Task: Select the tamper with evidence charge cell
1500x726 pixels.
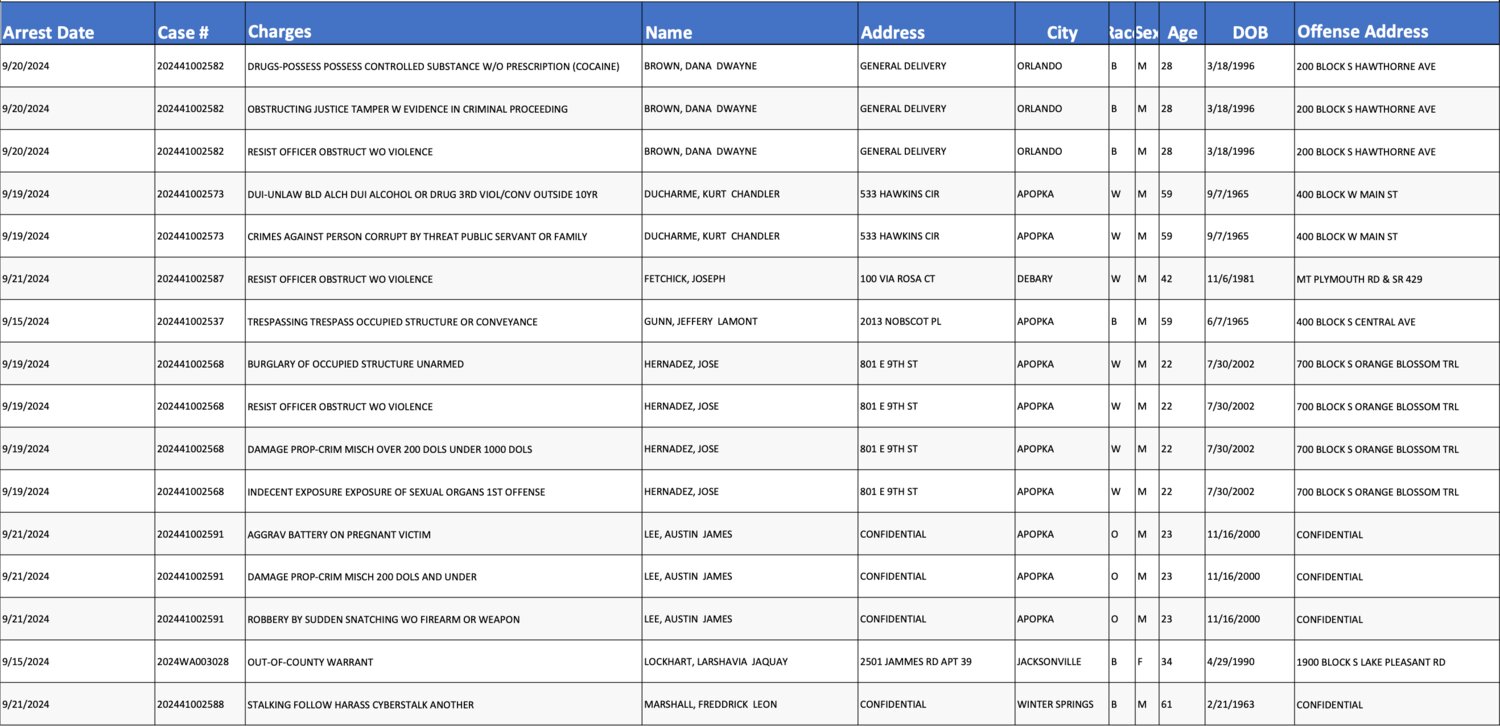Action: (x=444, y=109)
